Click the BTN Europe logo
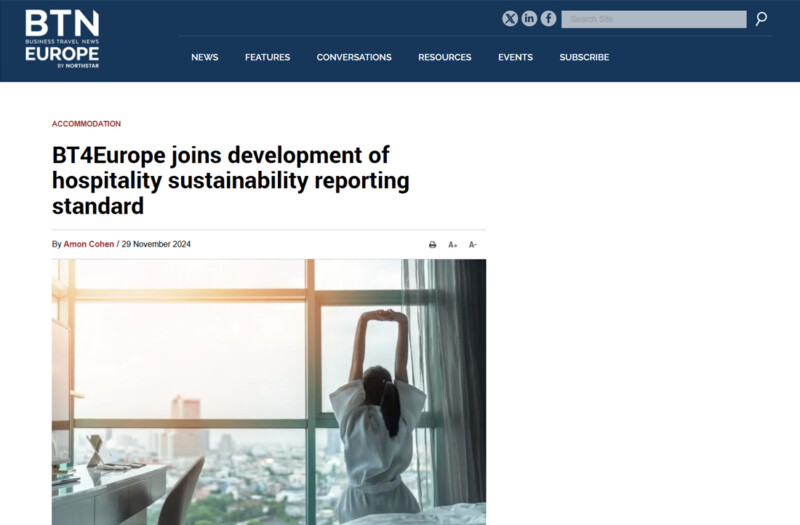The image size is (800, 525). click(62, 39)
